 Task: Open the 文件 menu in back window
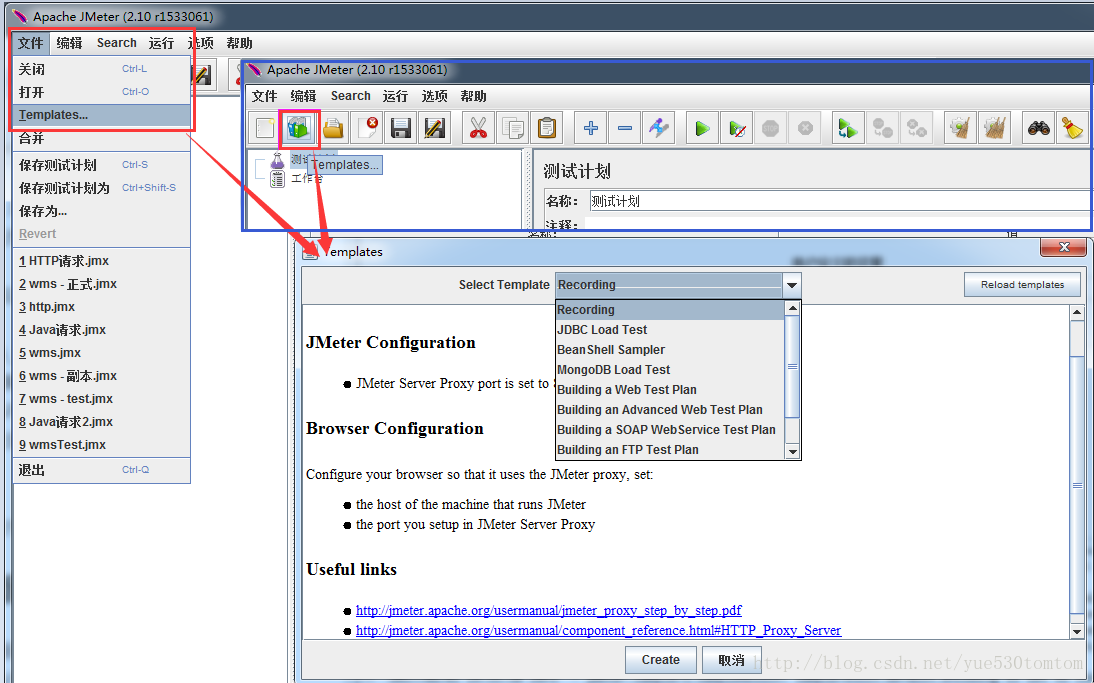point(31,43)
